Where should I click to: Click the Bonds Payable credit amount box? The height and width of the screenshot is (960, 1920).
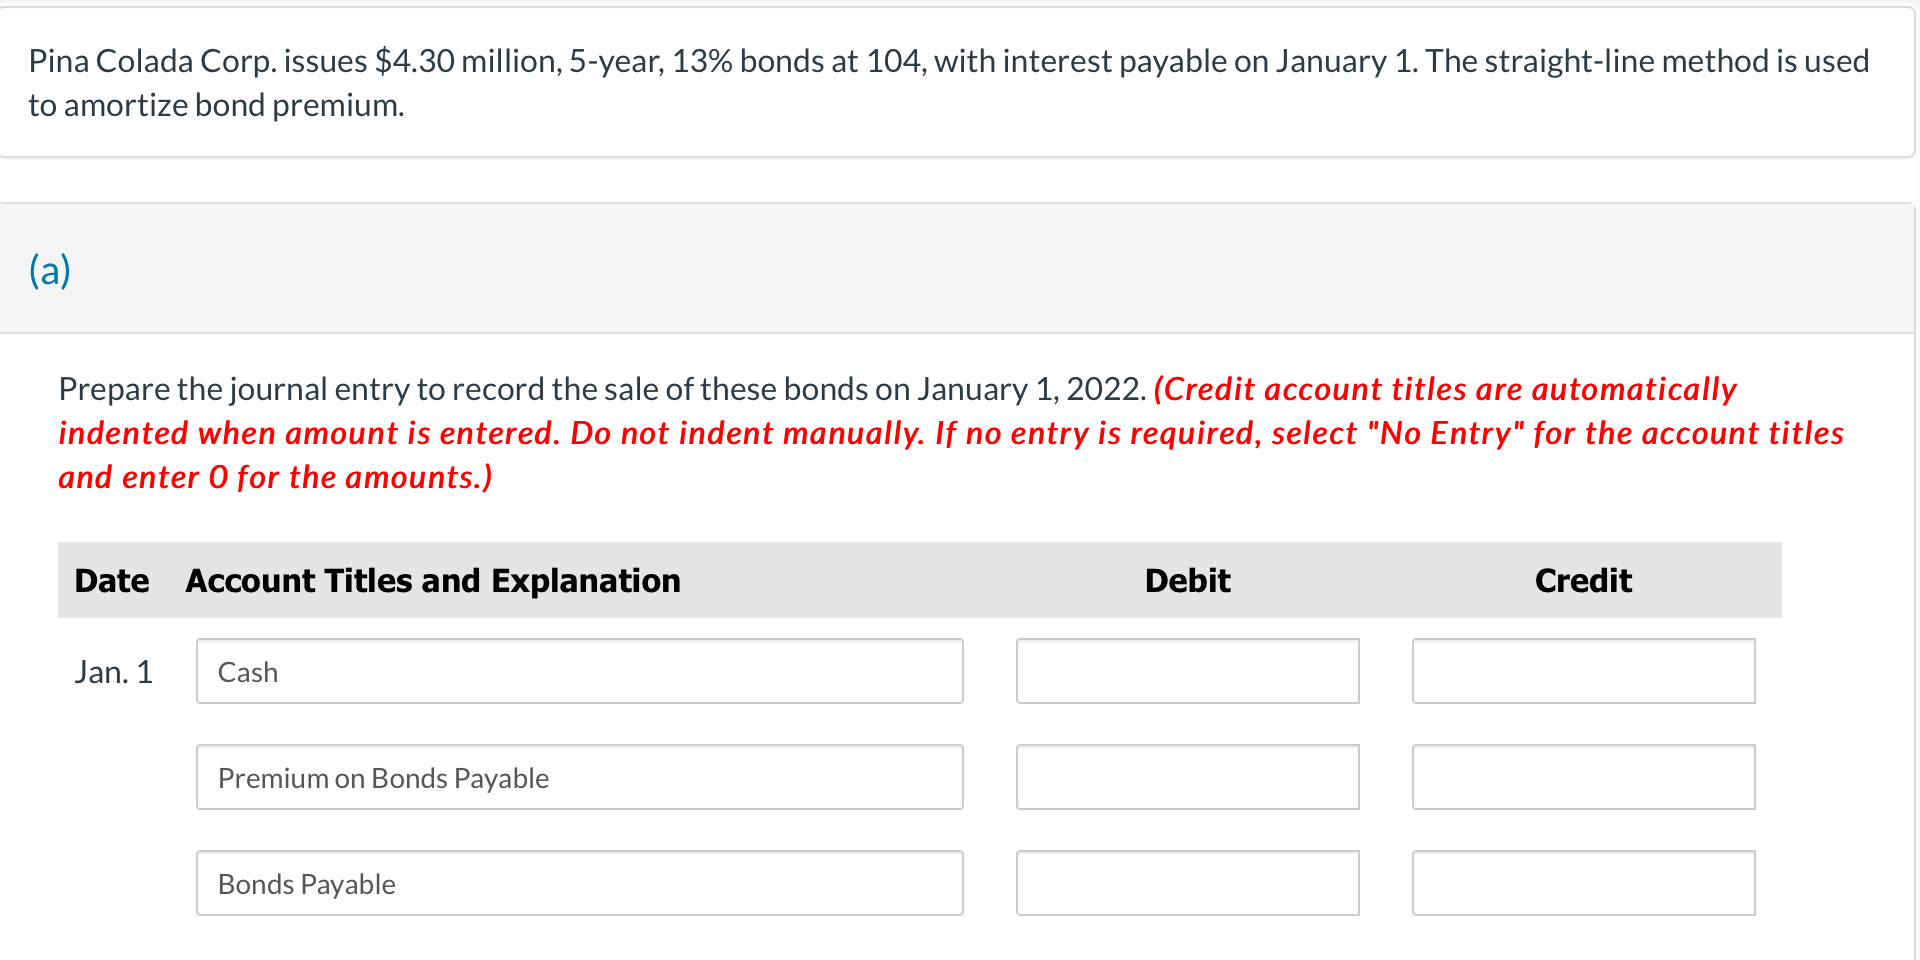click(1583, 883)
